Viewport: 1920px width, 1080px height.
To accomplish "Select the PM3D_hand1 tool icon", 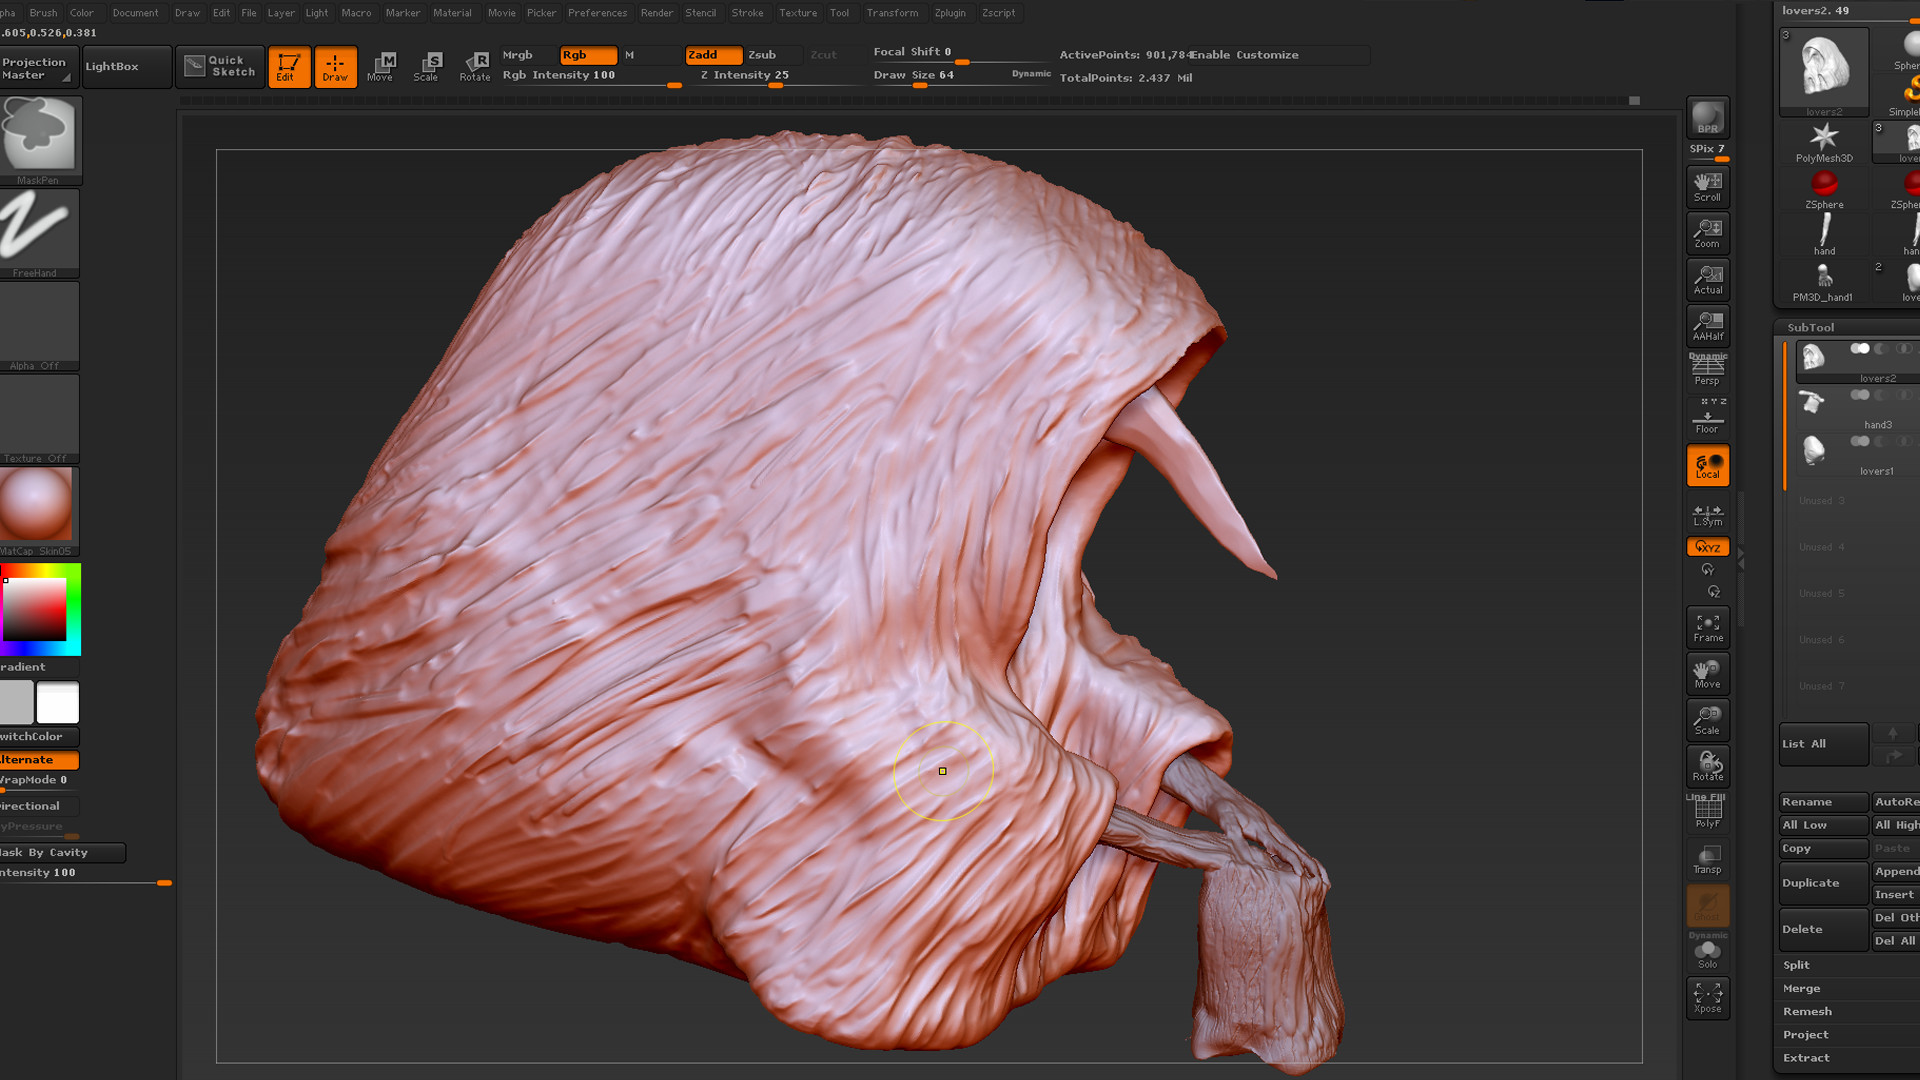I will (1823, 281).
